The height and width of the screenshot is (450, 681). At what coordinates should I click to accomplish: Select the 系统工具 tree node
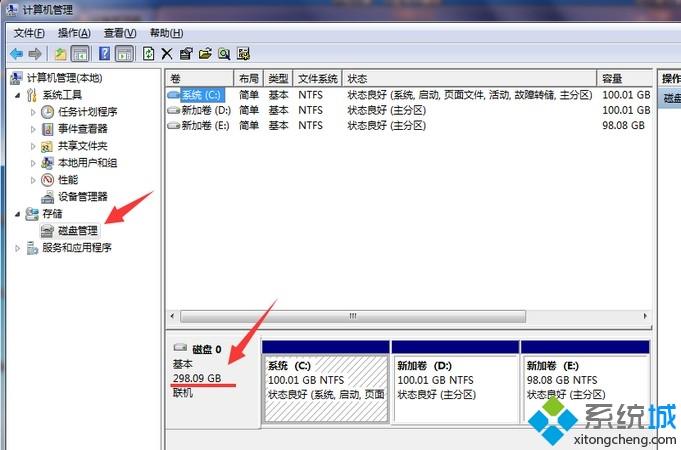point(62,95)
